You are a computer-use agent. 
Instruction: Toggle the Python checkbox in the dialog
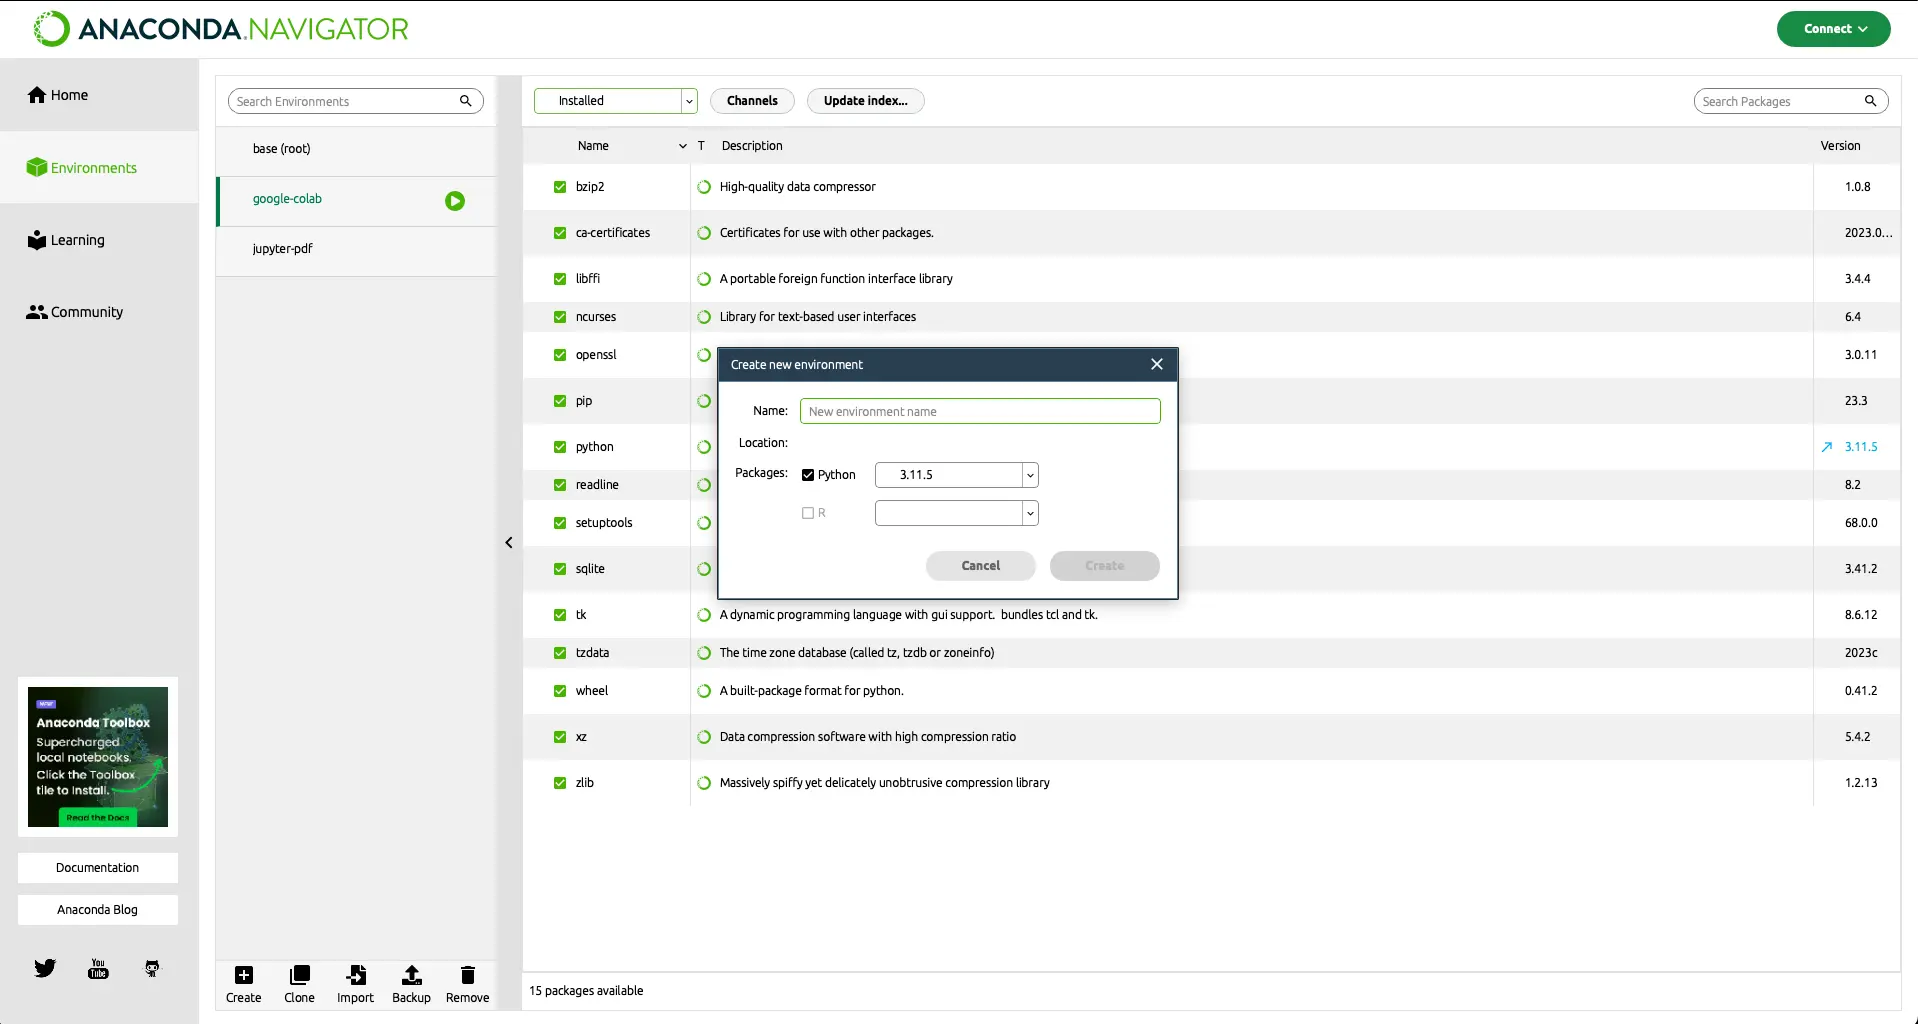(x=808, y=475)
